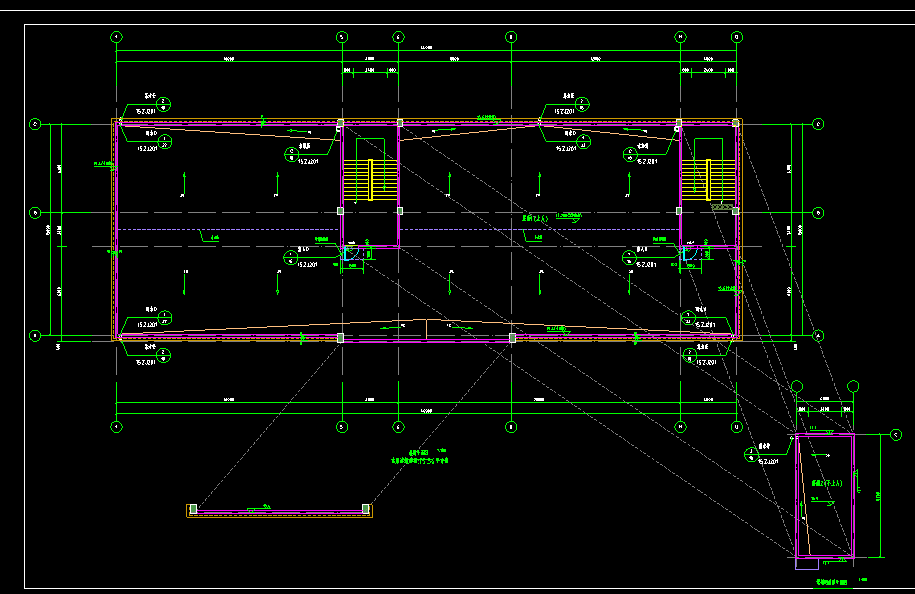Click grid axis bubble 5 in top row
Screen dimensions: 915x594
[x=341, y=37]
